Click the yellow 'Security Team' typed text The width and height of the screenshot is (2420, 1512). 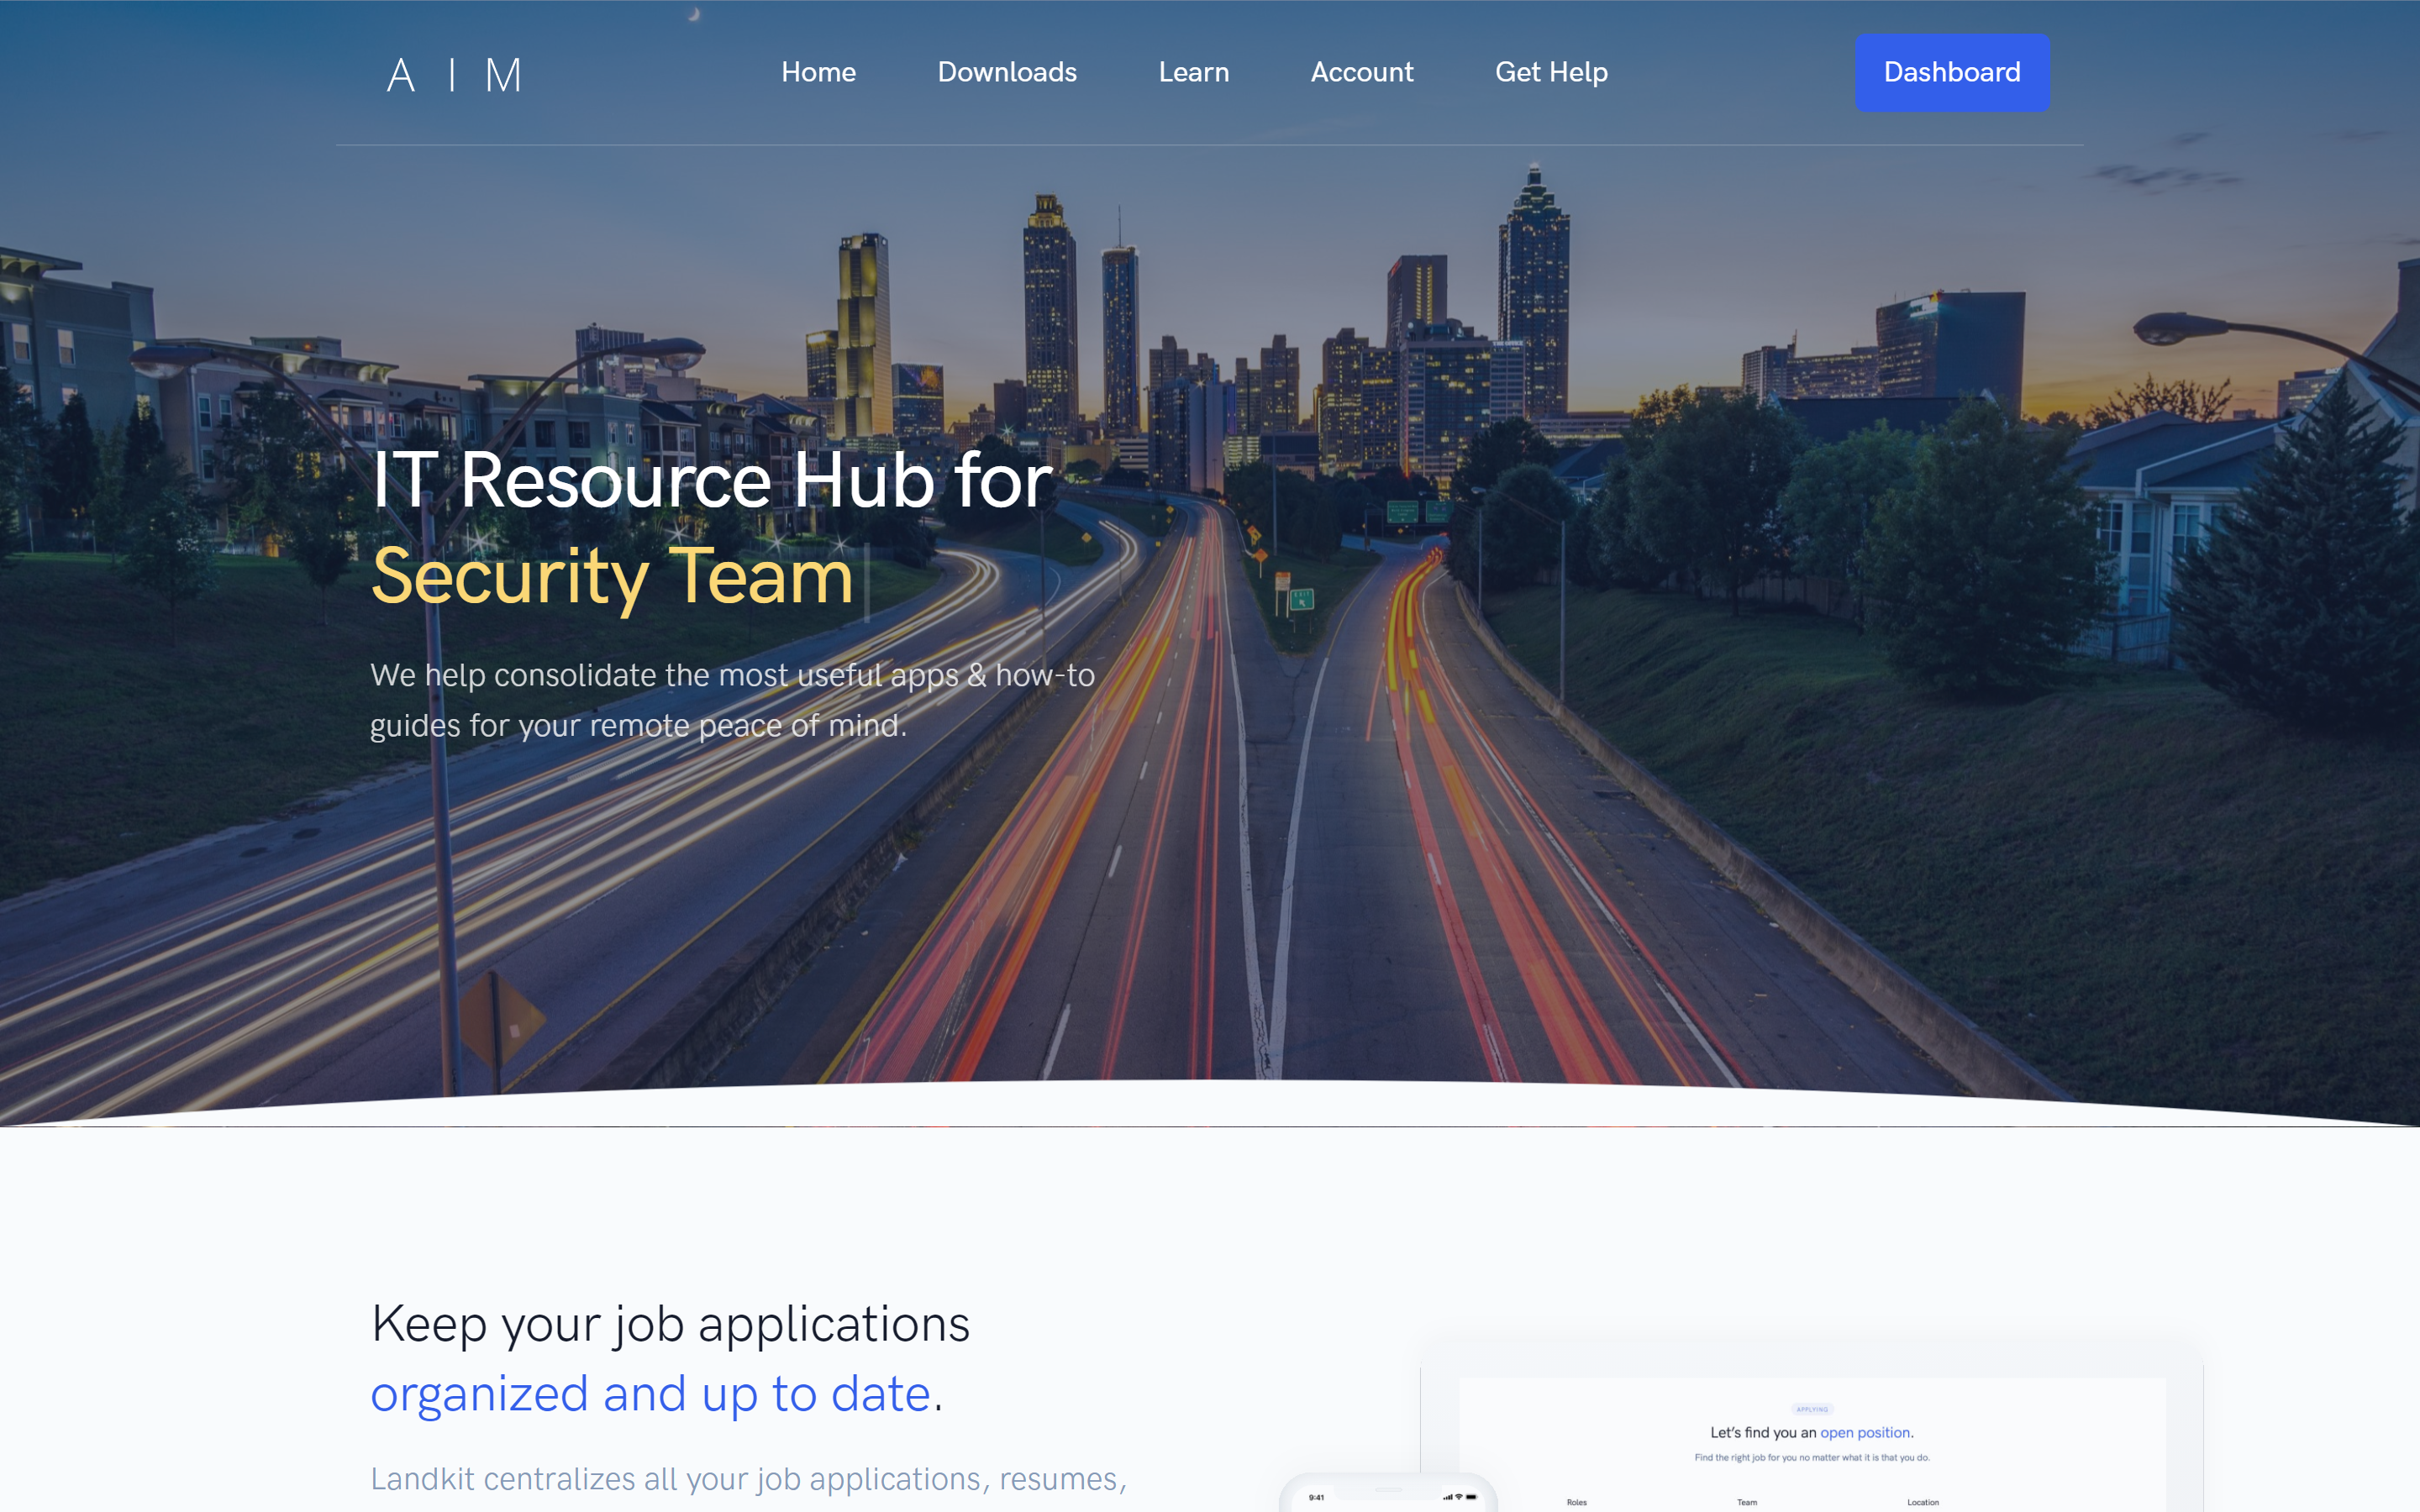pyautogui.click(x=611, y=577)
